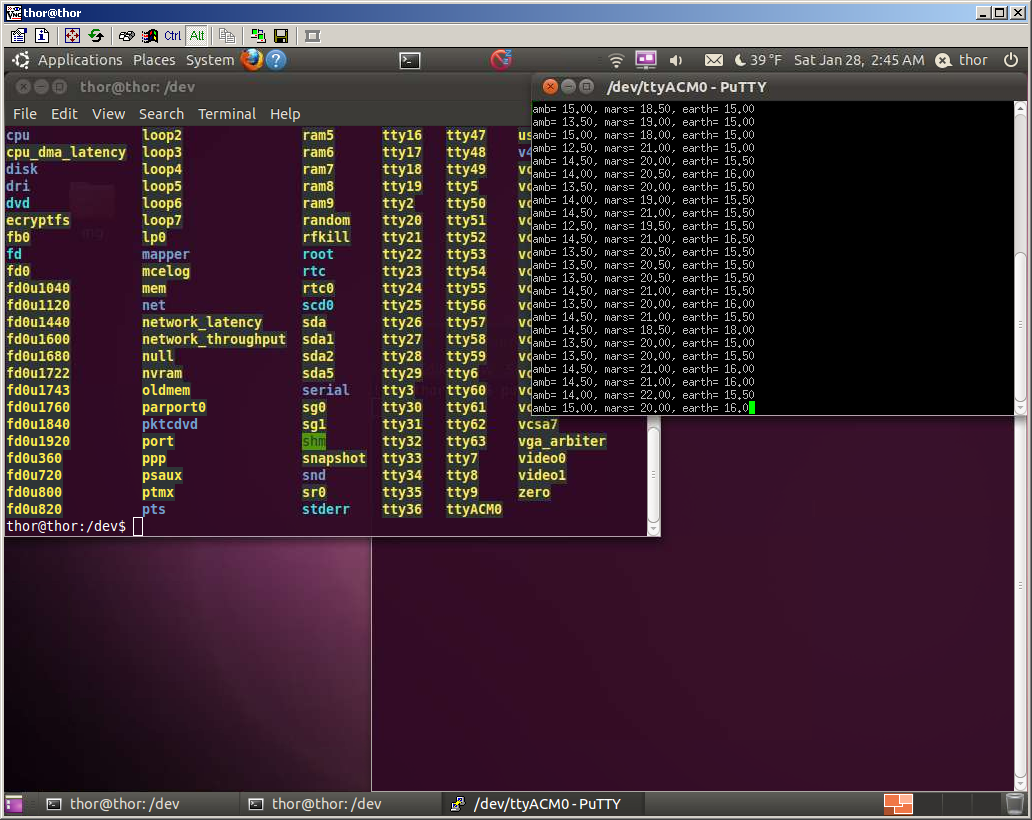
Task: Open the sound volume indicator
Action: (676, 61)
